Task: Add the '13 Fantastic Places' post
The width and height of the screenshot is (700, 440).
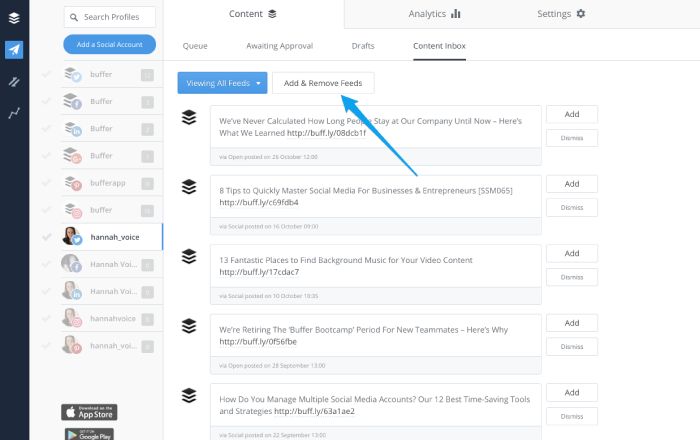Action: coord(572,253)
